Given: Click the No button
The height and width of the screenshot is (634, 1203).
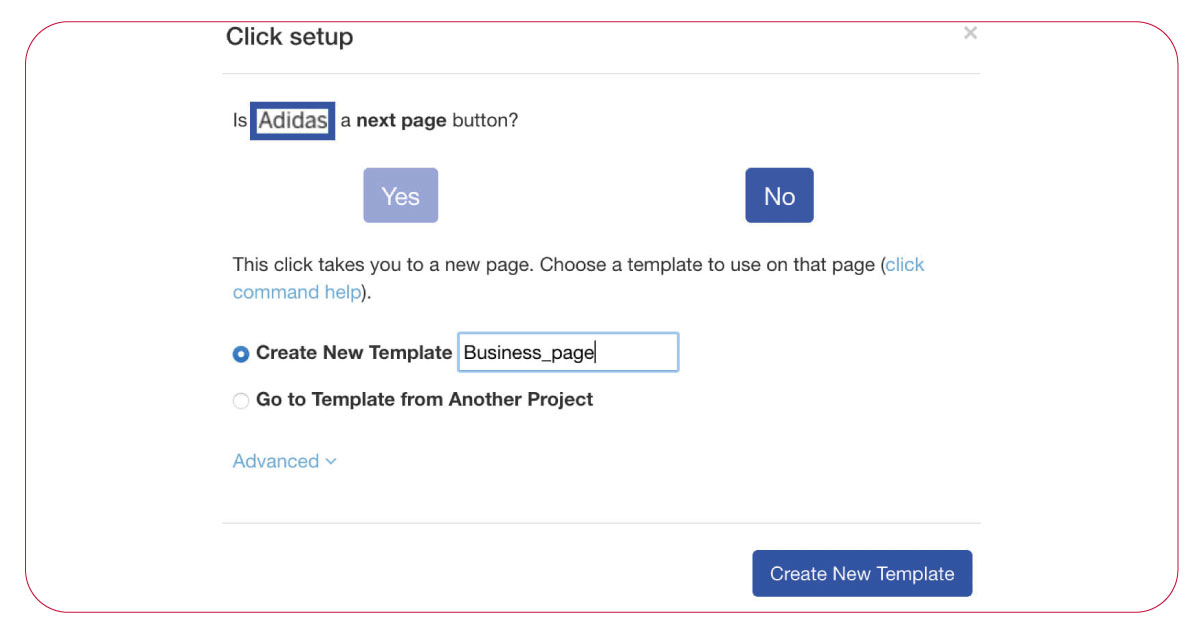Looking at the screenshot, I should [779, 195].
